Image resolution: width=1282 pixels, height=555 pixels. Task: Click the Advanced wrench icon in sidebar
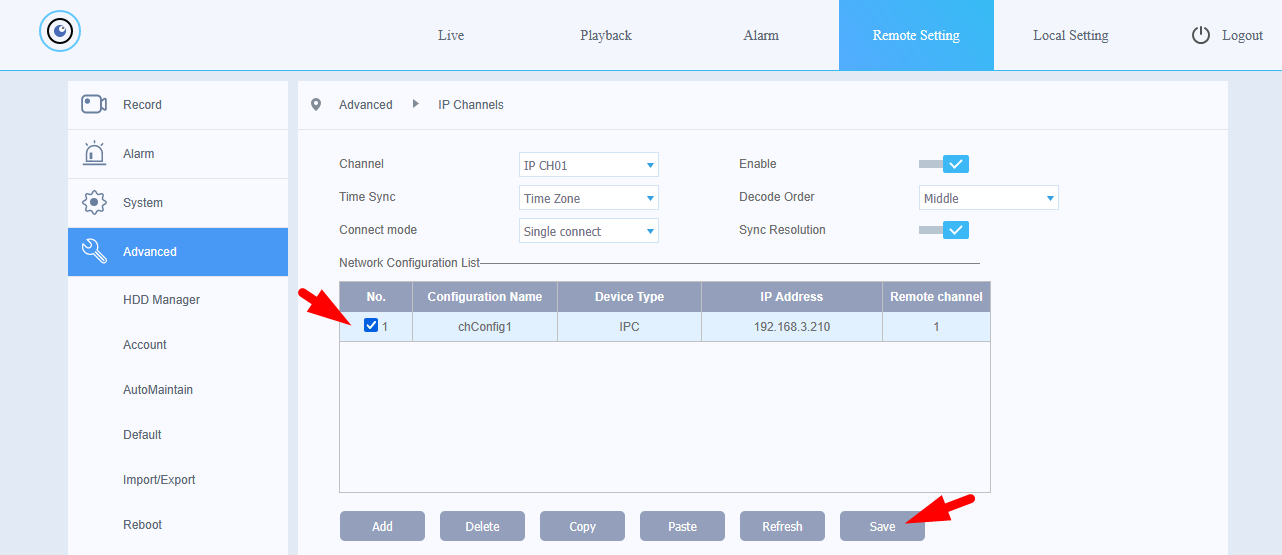(94, 251)
